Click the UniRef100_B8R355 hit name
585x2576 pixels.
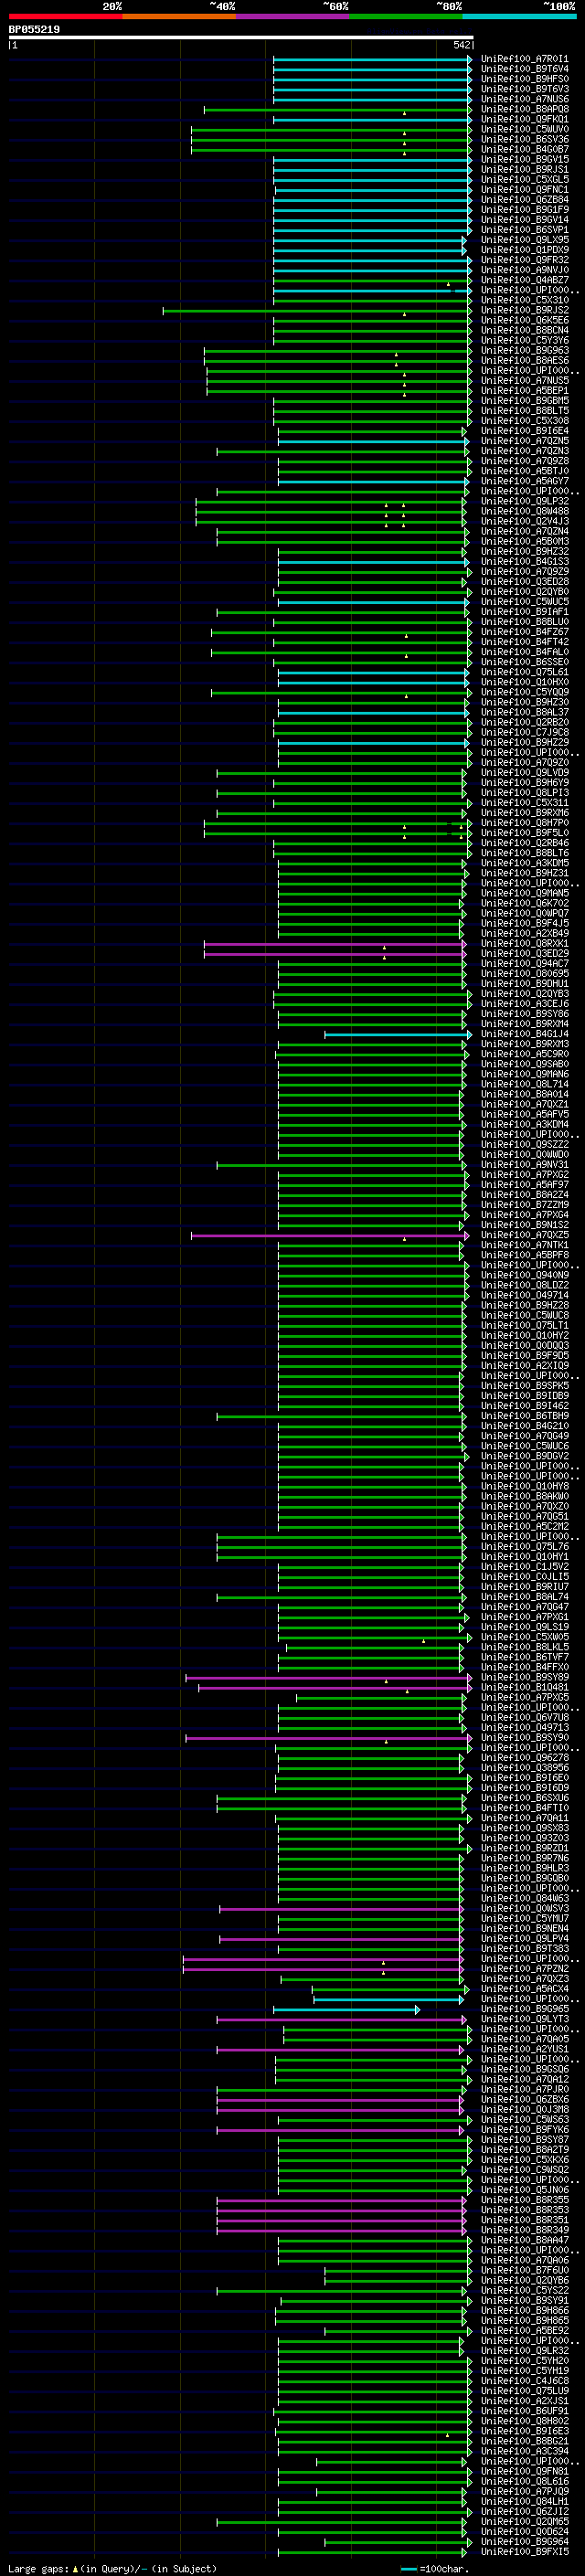[x=525, y=2201]
